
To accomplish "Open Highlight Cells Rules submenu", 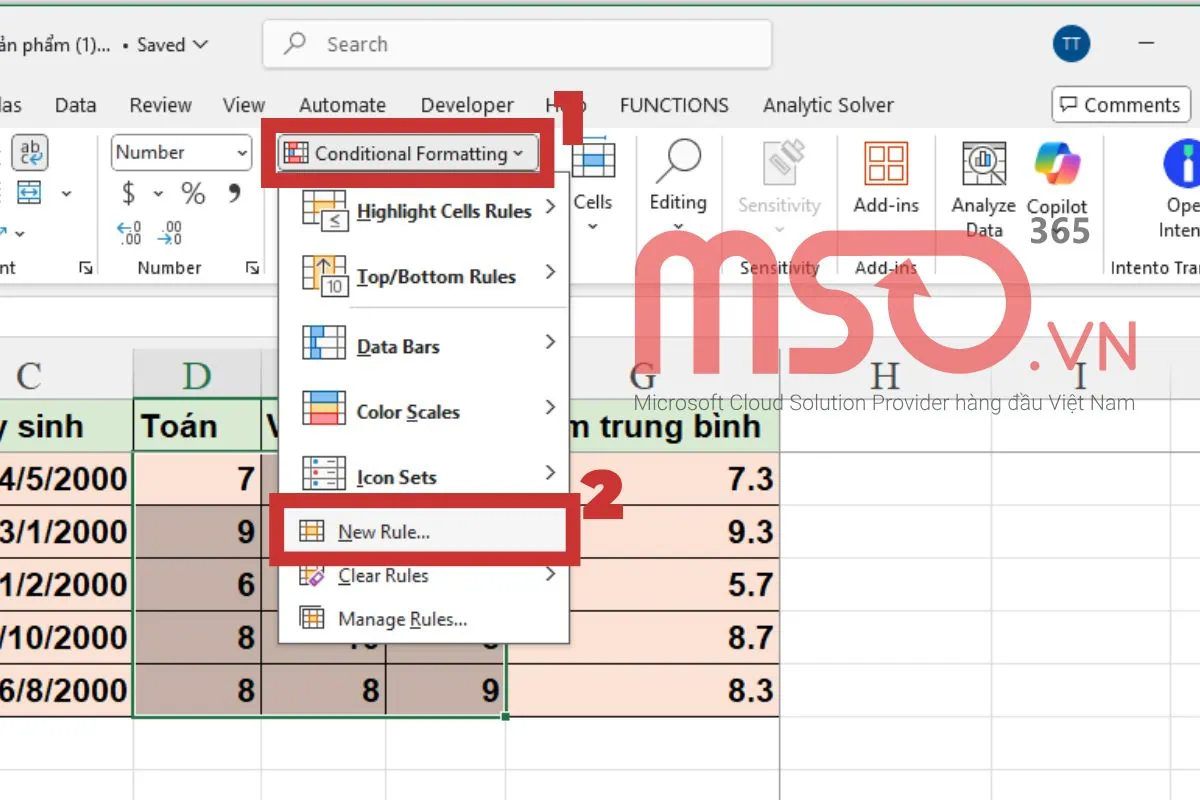I will click(x=430, y=211).
